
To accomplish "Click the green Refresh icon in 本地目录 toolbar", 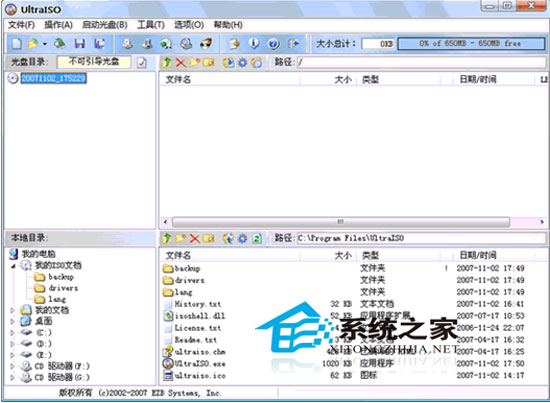I will pos(257,239).
